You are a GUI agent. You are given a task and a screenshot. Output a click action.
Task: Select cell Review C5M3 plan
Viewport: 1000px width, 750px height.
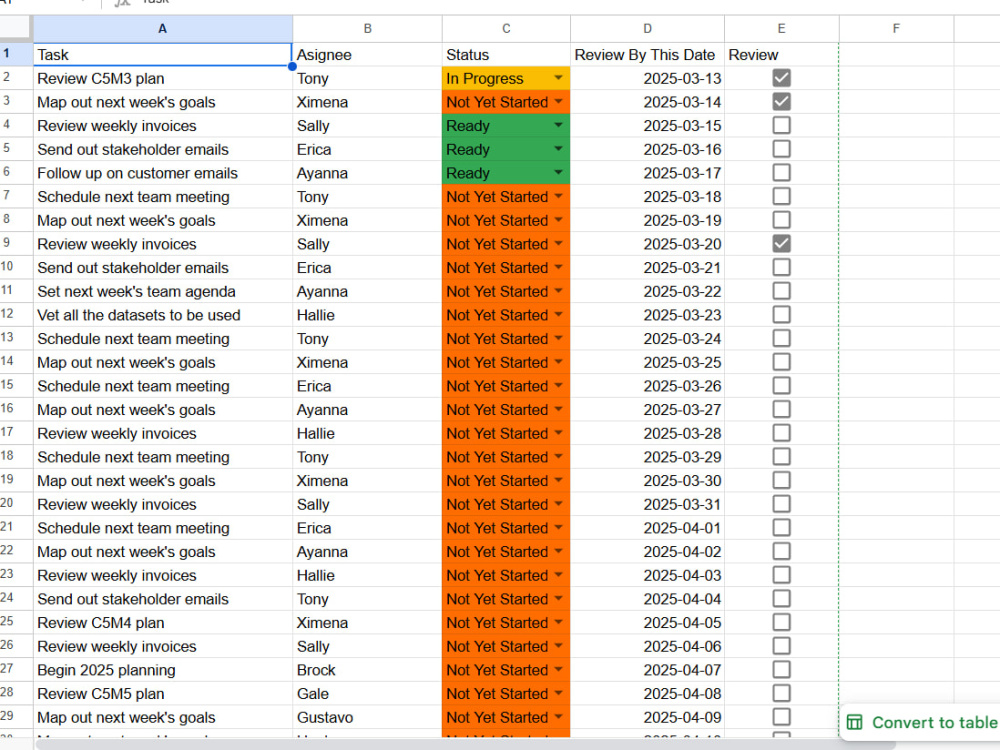[x=163, y=78]
